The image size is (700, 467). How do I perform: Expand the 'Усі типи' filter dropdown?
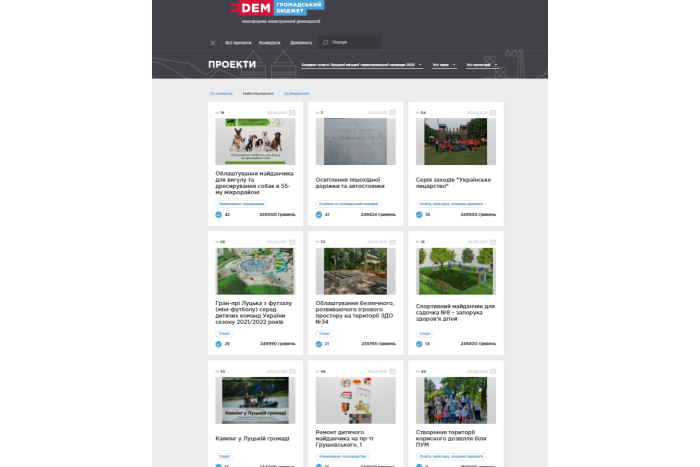pos(443,65)
